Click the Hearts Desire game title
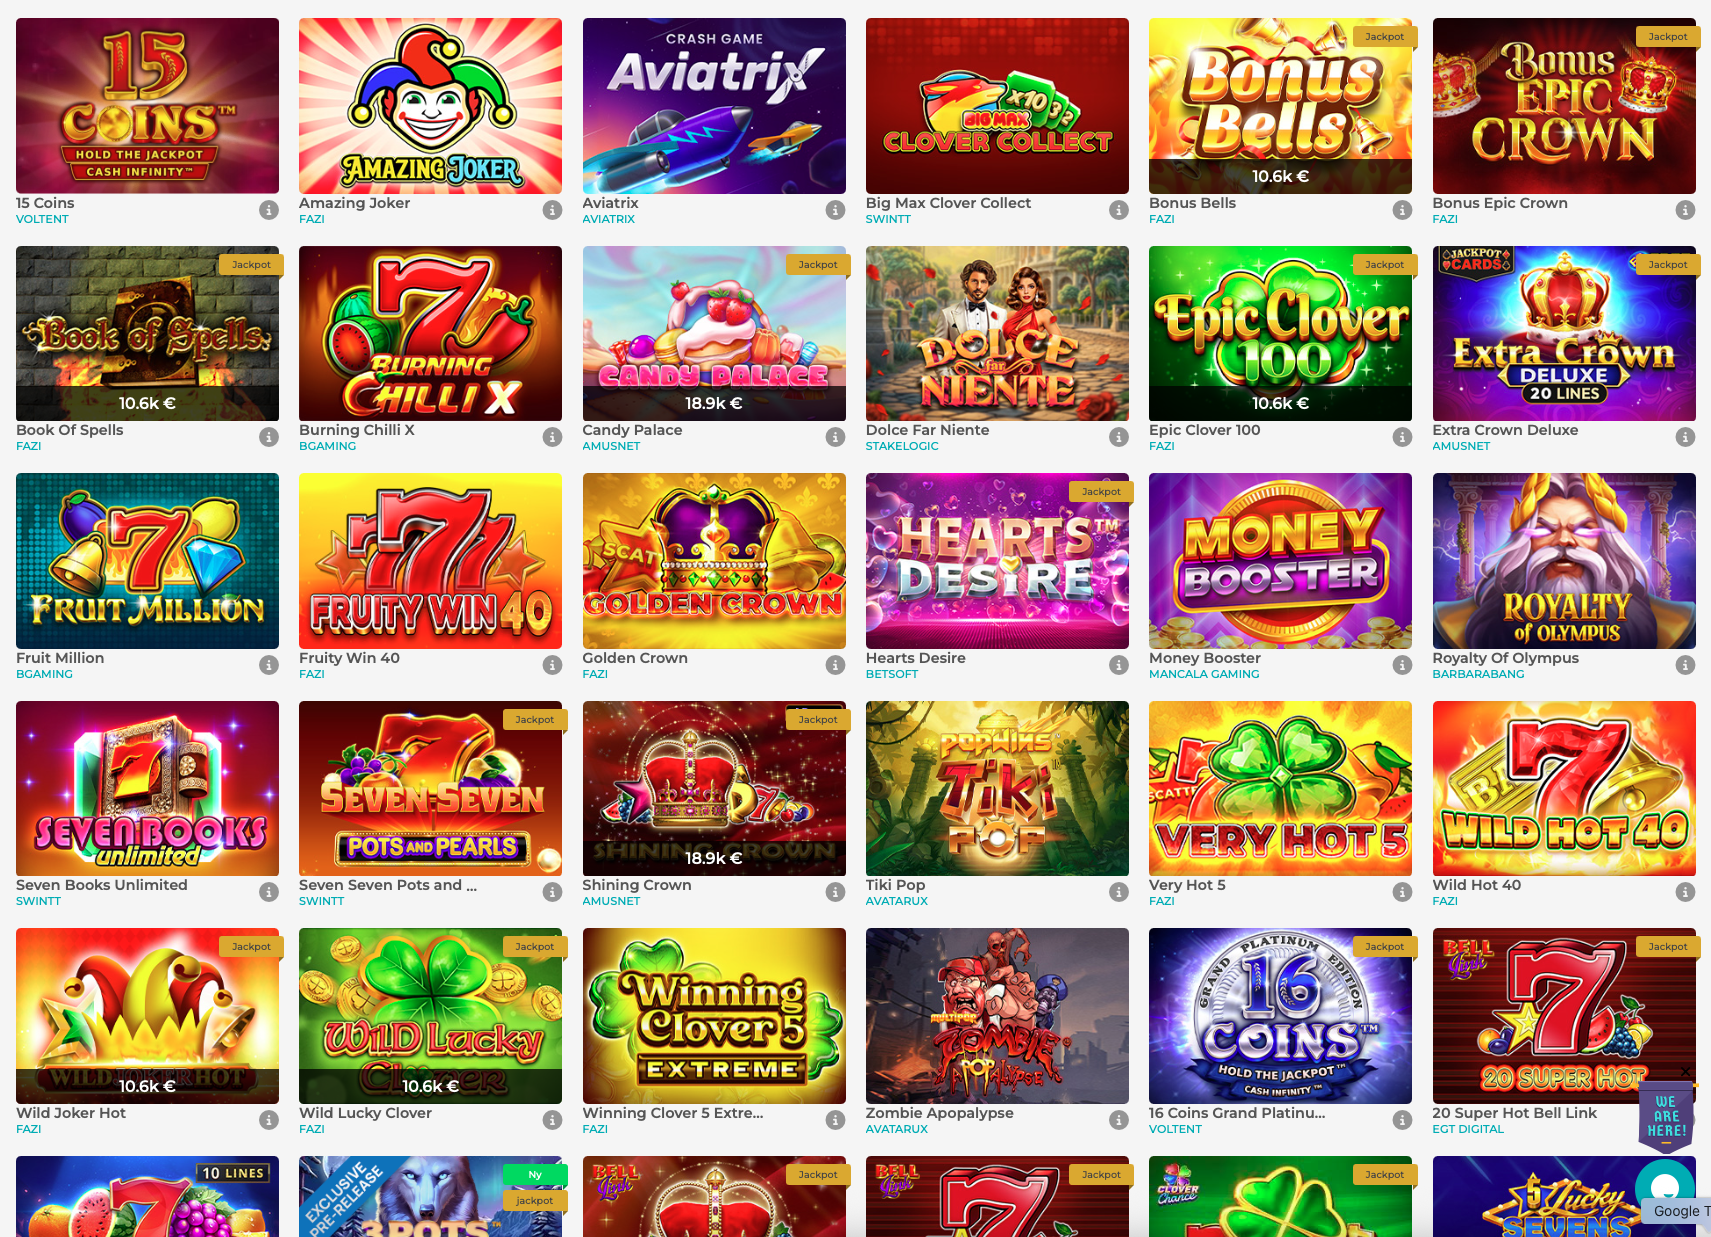1711x1237 pixels. click(x=915, y=658)
